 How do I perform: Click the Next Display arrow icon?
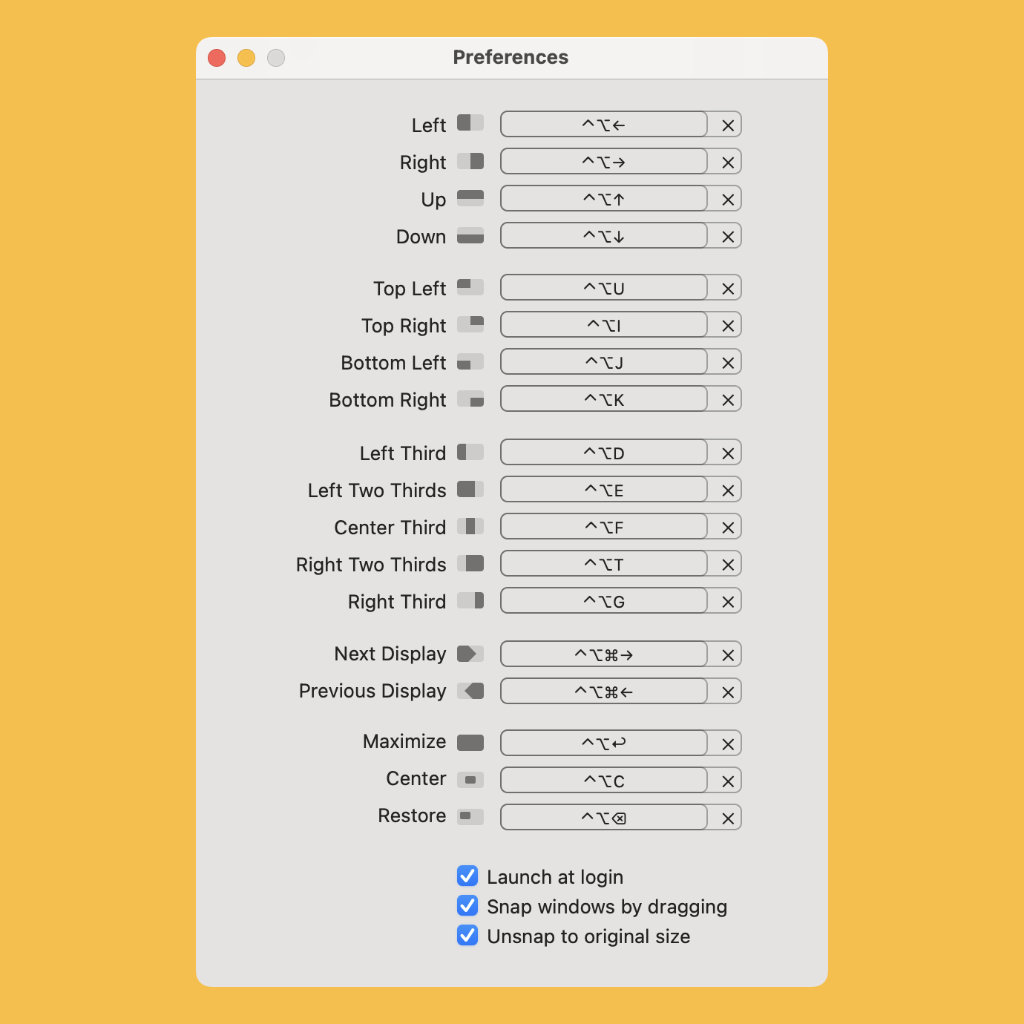pyautogui.click(x=470, y=654)
